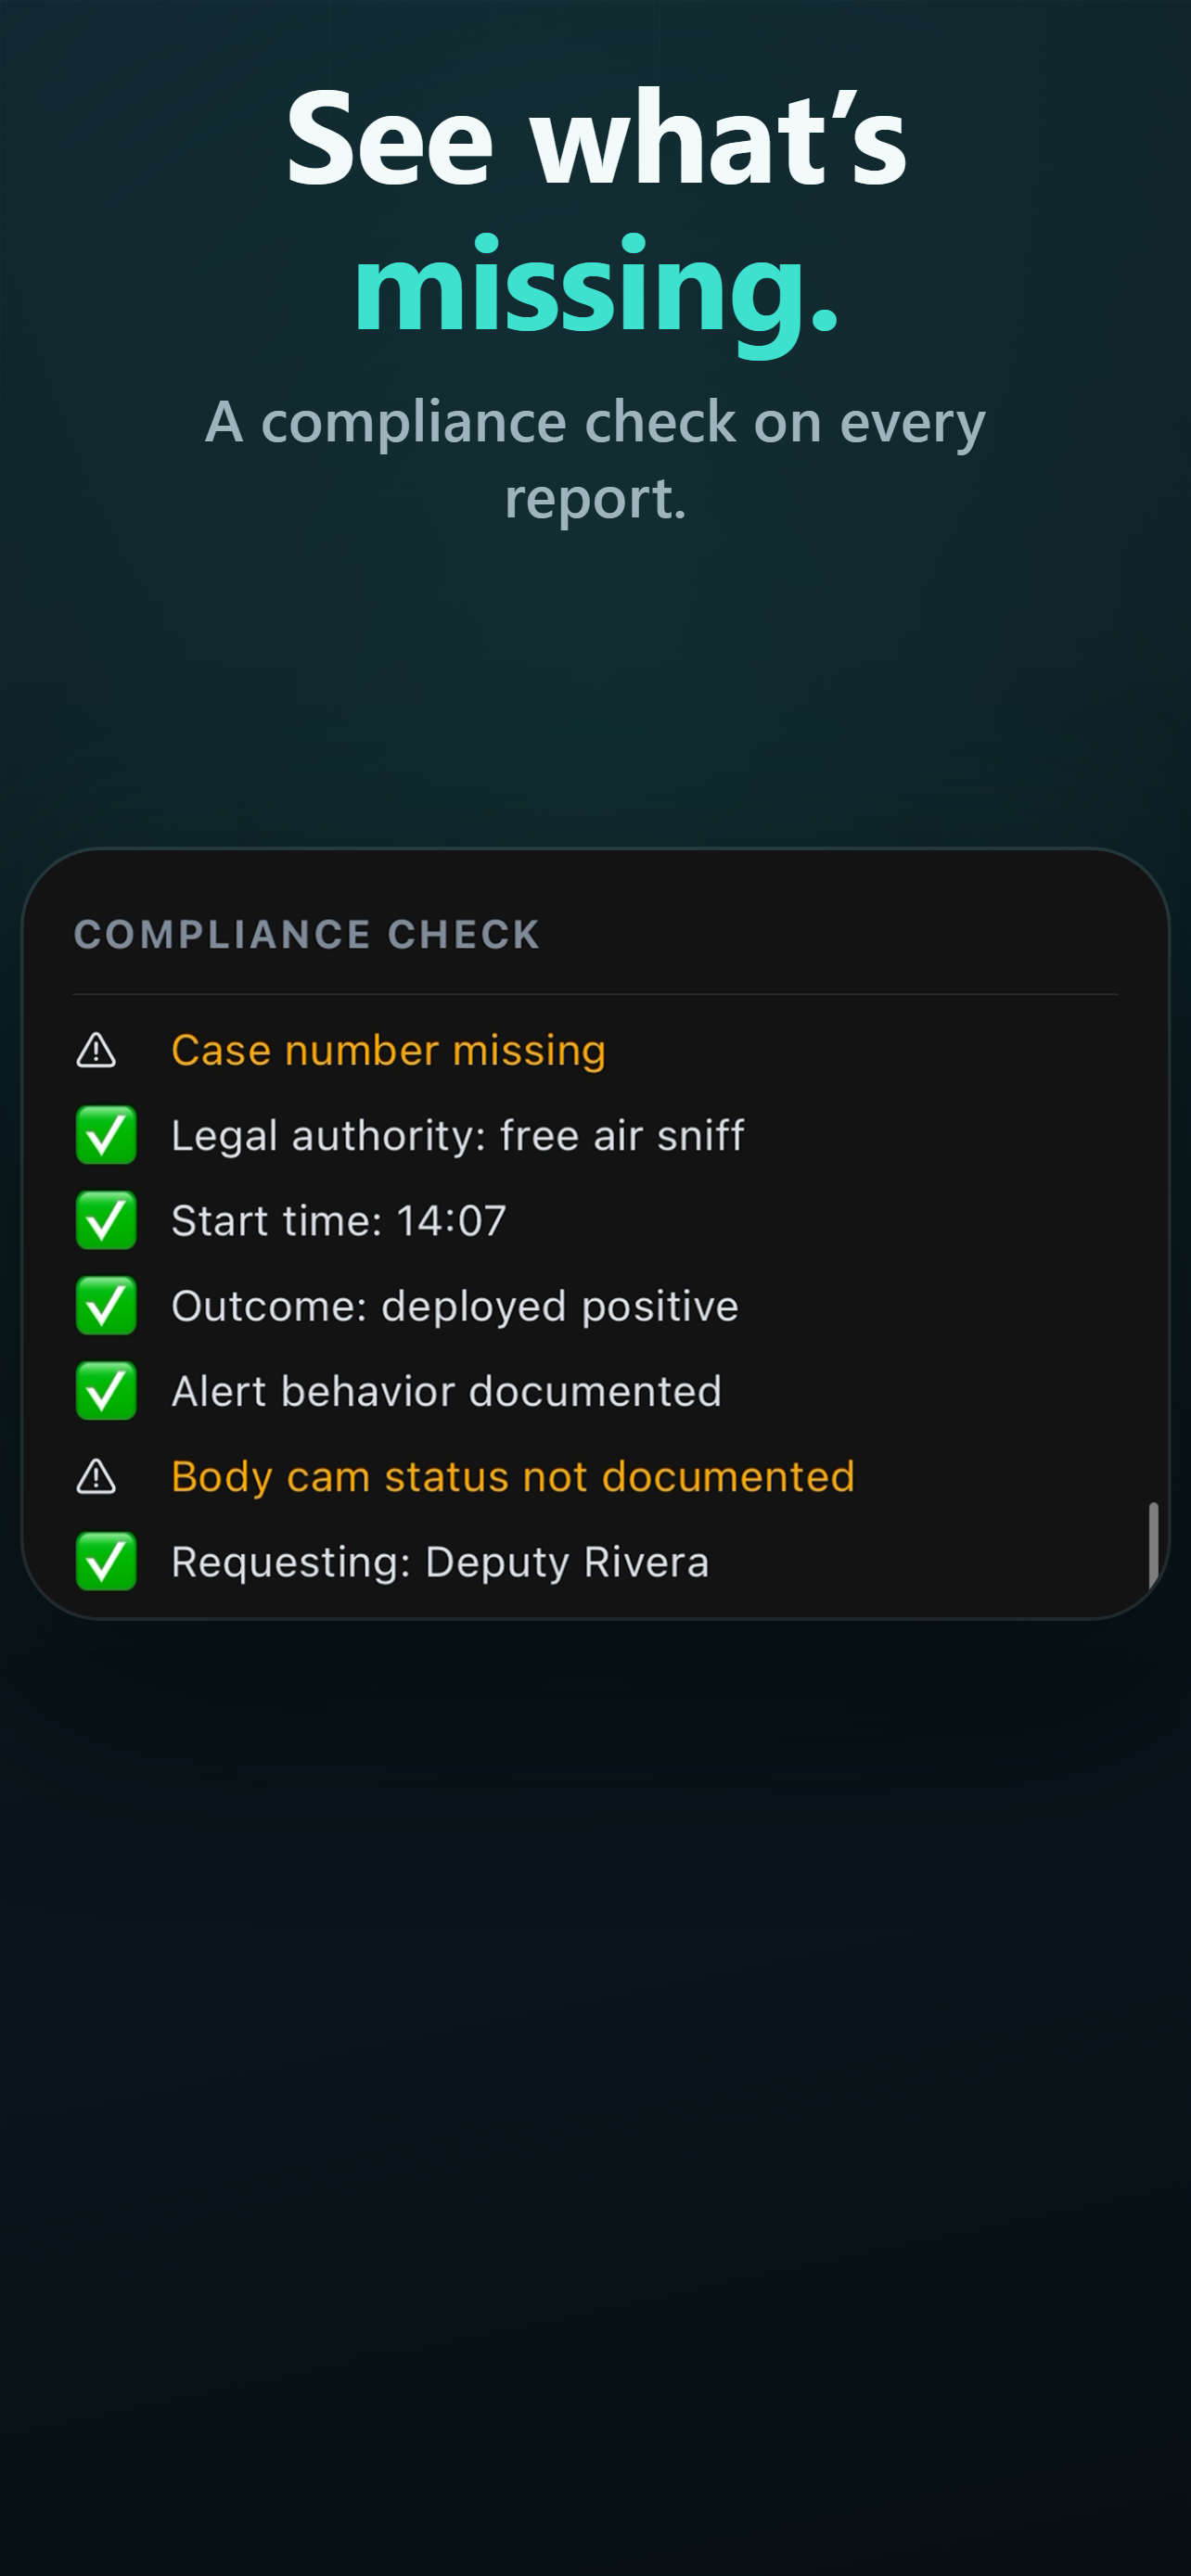
Task: Tap the compliance check on every report subtitle
Action: [x=596, y=459]
